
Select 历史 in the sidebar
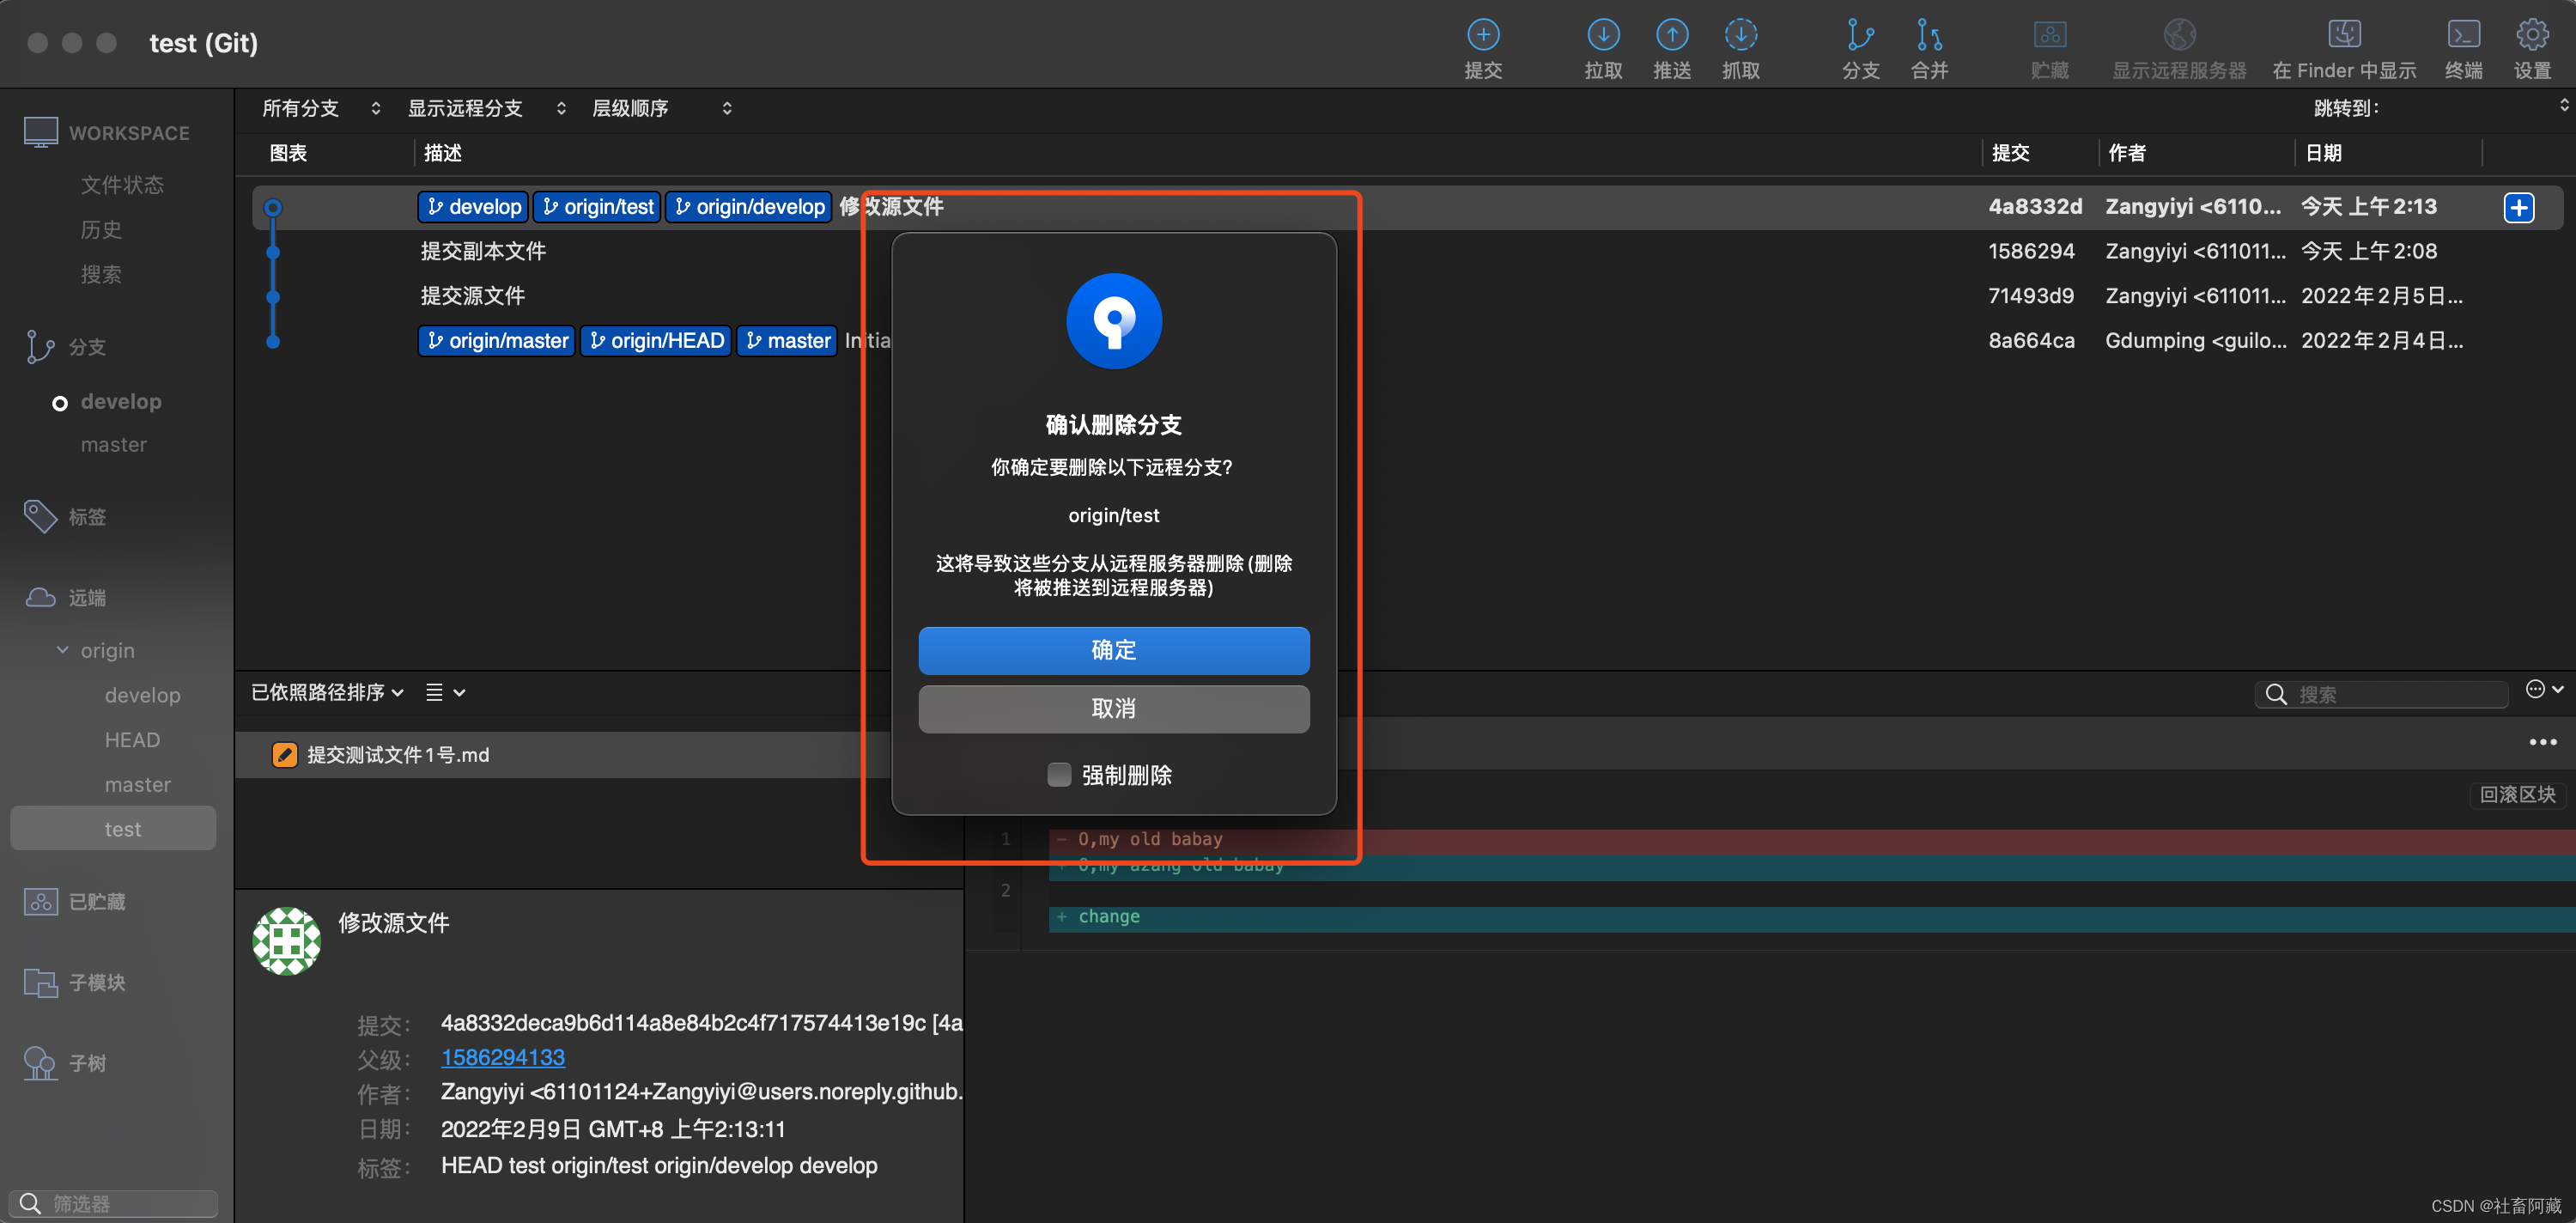pyautogui.click(x=101, y=230)
